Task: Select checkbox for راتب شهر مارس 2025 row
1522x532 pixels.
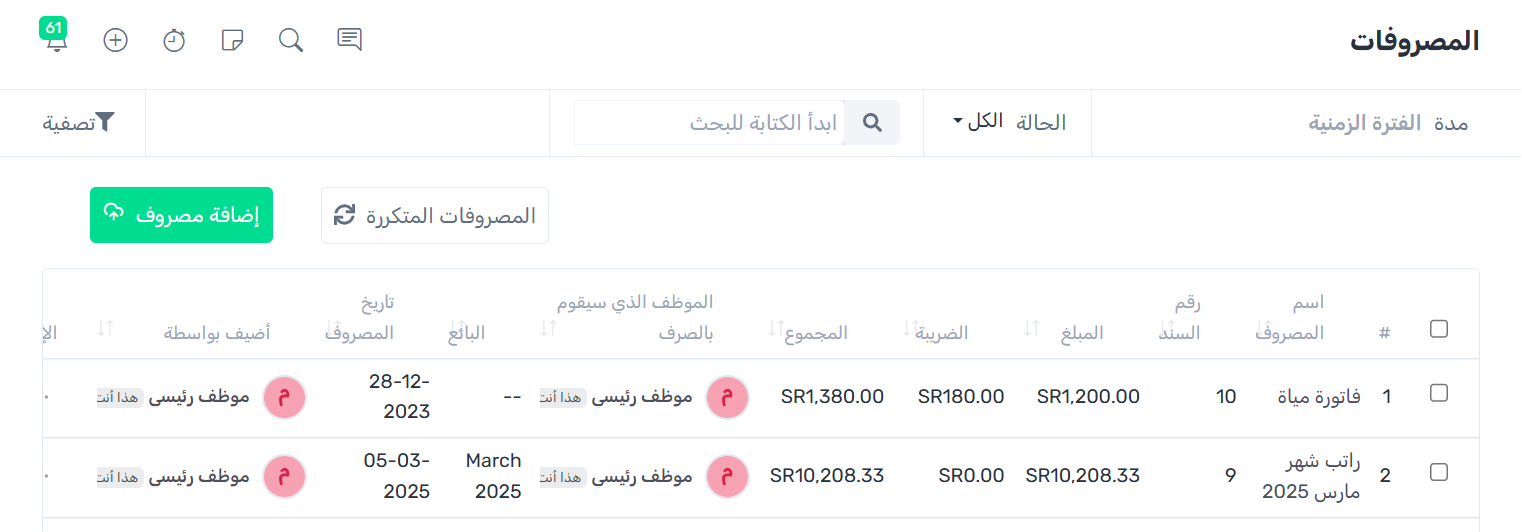Action: [x=1439, y=472]
